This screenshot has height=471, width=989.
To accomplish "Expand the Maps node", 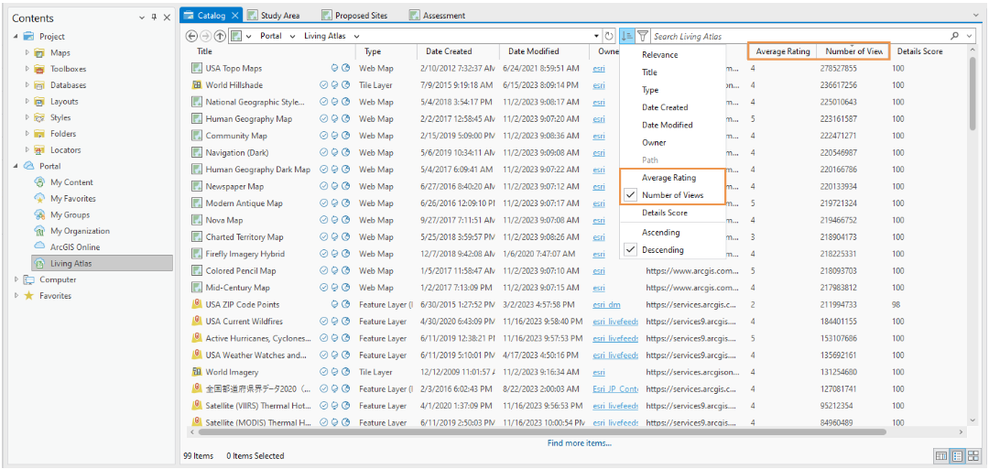I will [x=26, y=53].
